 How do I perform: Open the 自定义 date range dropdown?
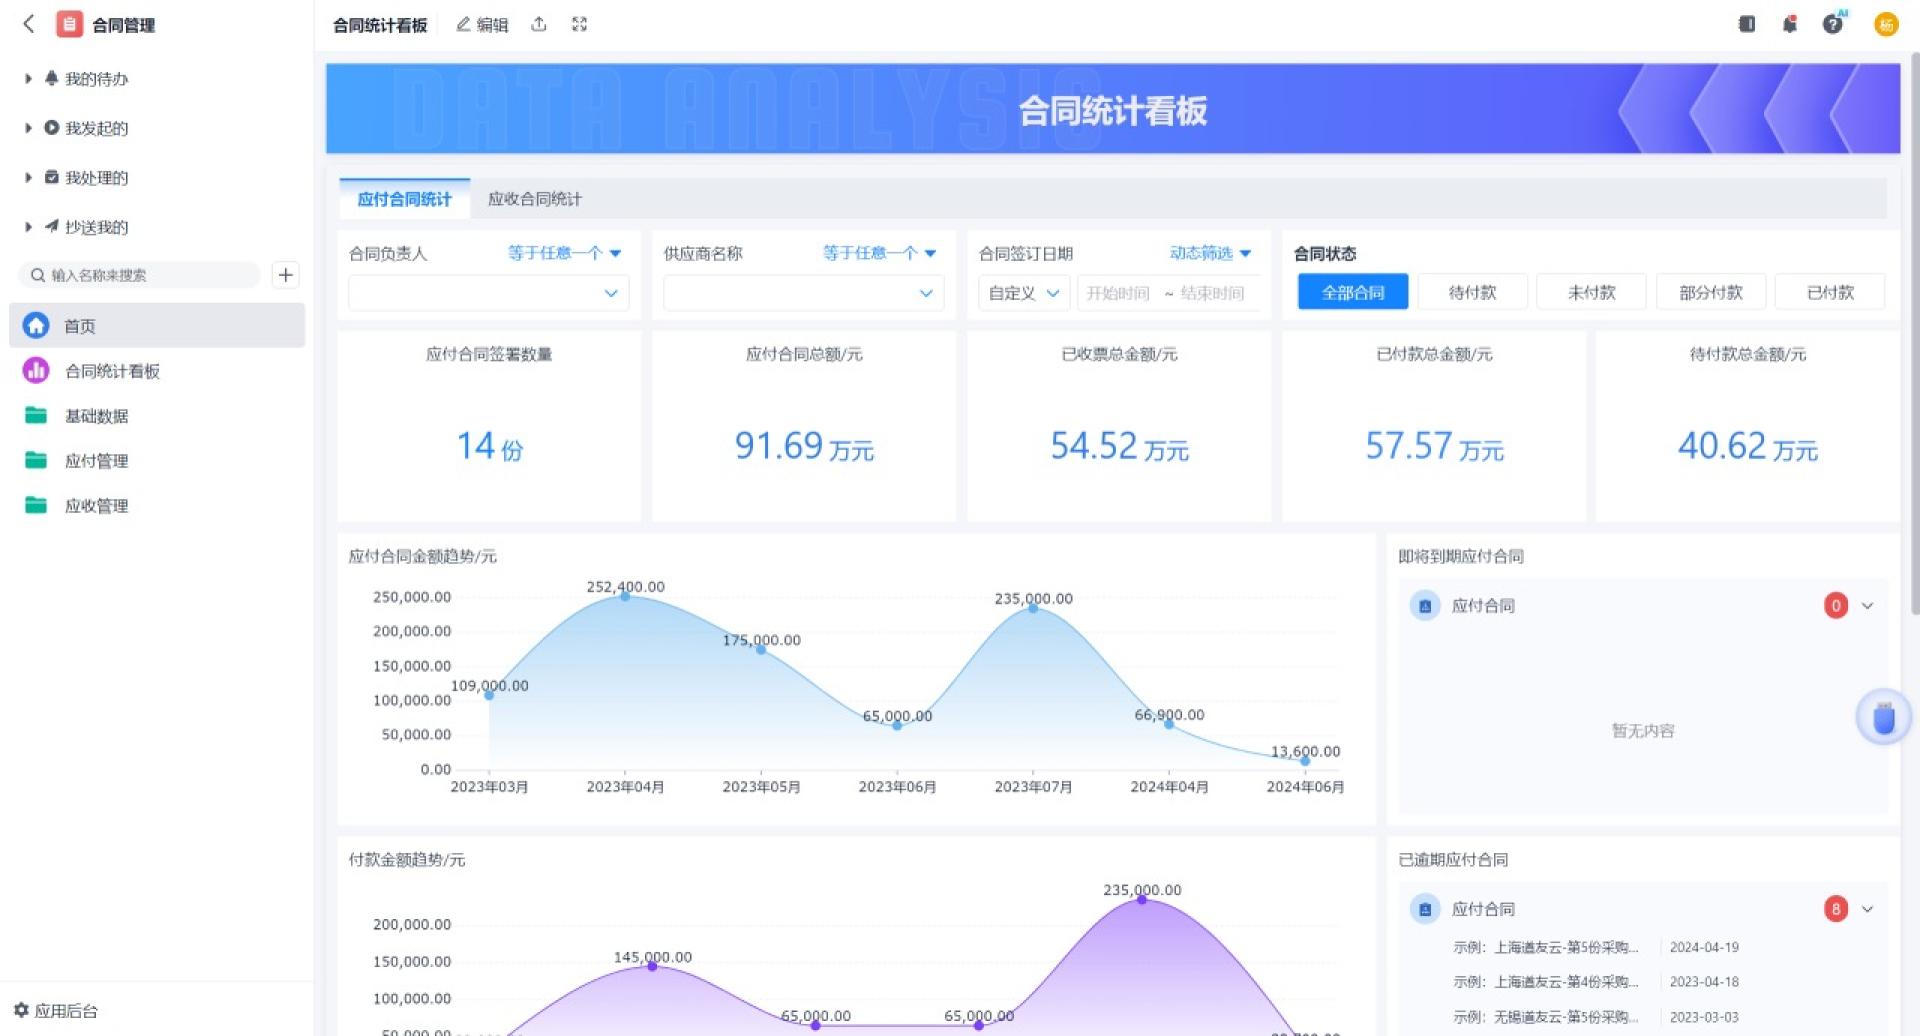click(x=1024, y=293)
